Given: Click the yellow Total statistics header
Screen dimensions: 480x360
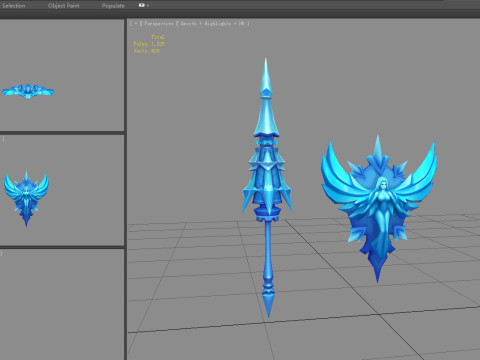Looking at the screenshot, I should point(158,37).
